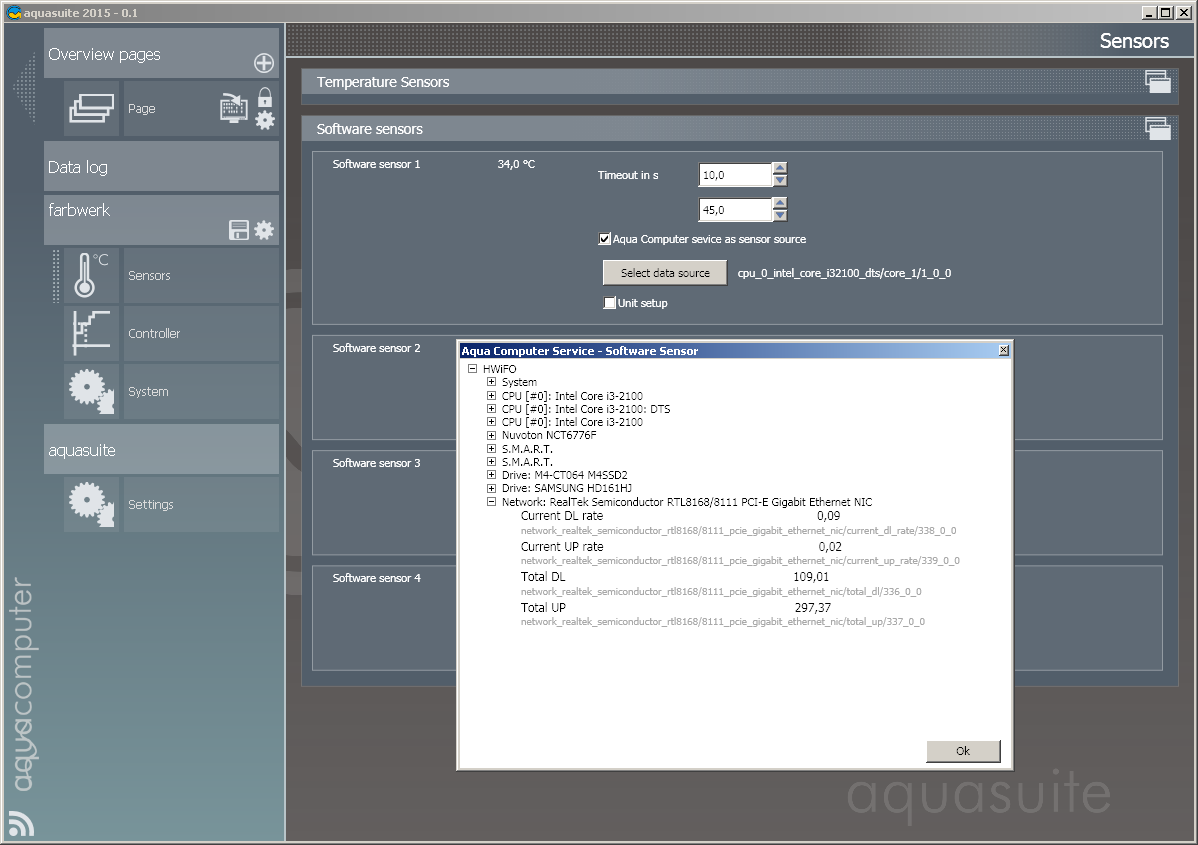The image size is (1198, 845).
Task: Open aquasuite Settings in the sidebar
Action: point(201,504)
